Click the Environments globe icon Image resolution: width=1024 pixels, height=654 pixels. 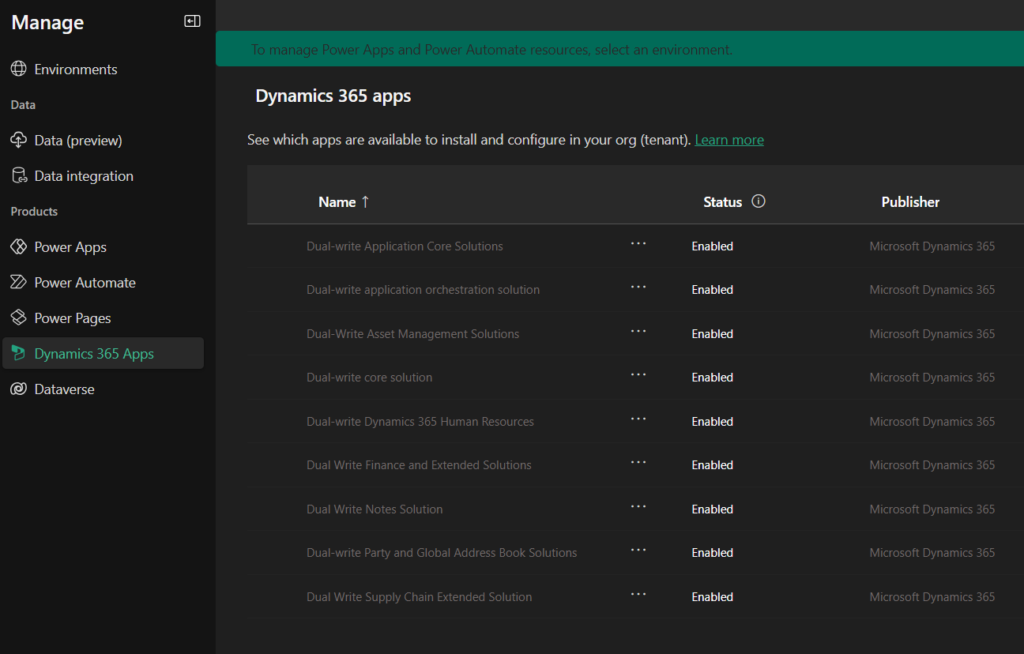click(x=18, y=69)
